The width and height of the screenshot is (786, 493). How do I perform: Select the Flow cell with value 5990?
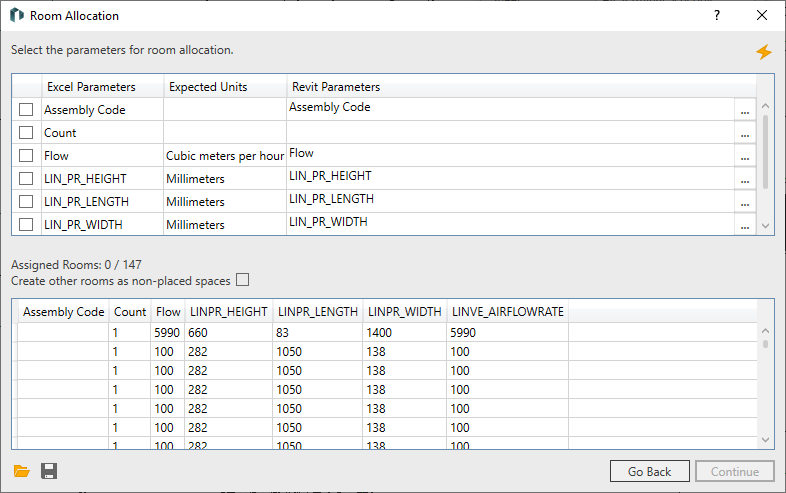(167, 333)
